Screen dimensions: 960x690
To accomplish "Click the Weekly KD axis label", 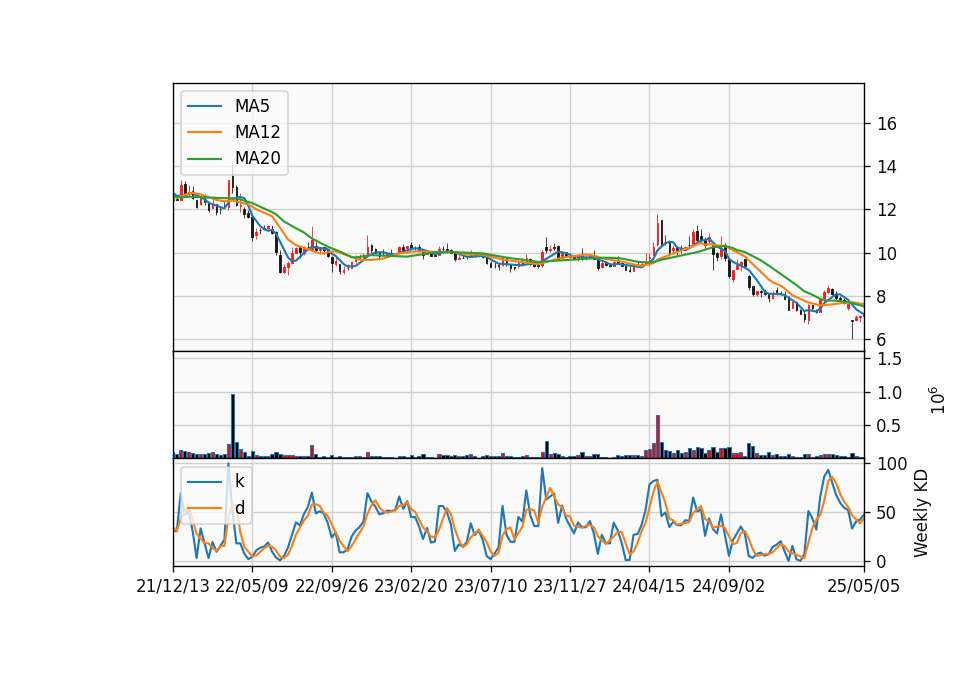I will tap(921, 513).
